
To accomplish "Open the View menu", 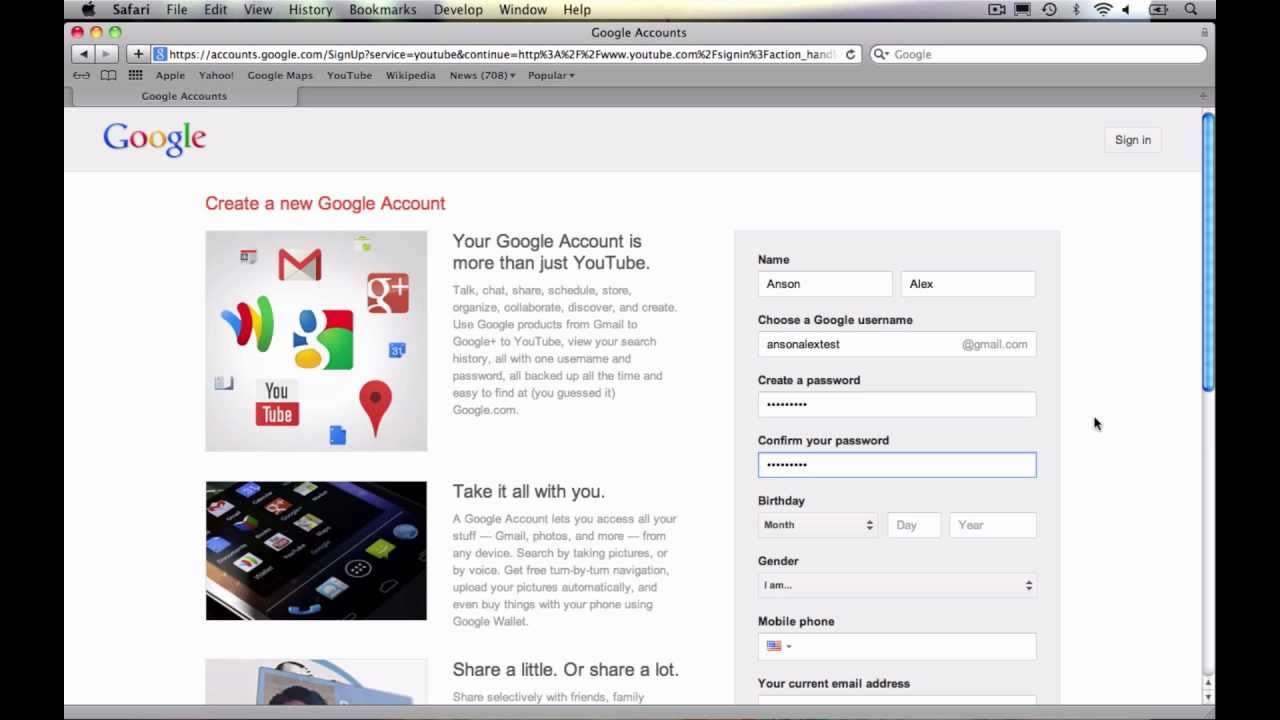I will [258, 9].
